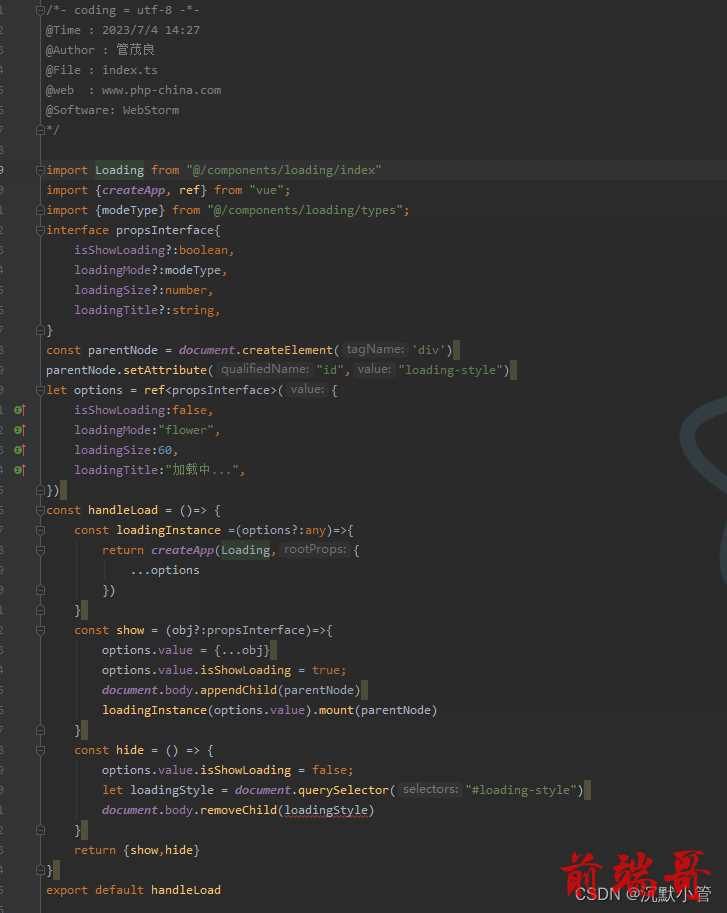The image size is (727, 913).
Task: Click the ...options spread line
Action: click(165, 570)
